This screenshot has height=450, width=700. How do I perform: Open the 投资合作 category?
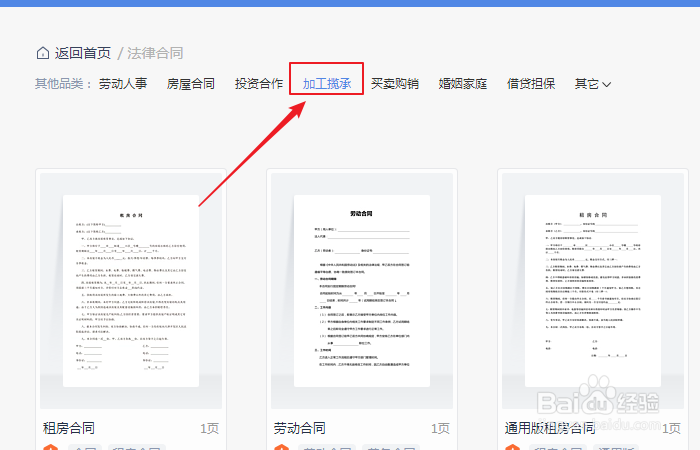click(x=259, y=83)
